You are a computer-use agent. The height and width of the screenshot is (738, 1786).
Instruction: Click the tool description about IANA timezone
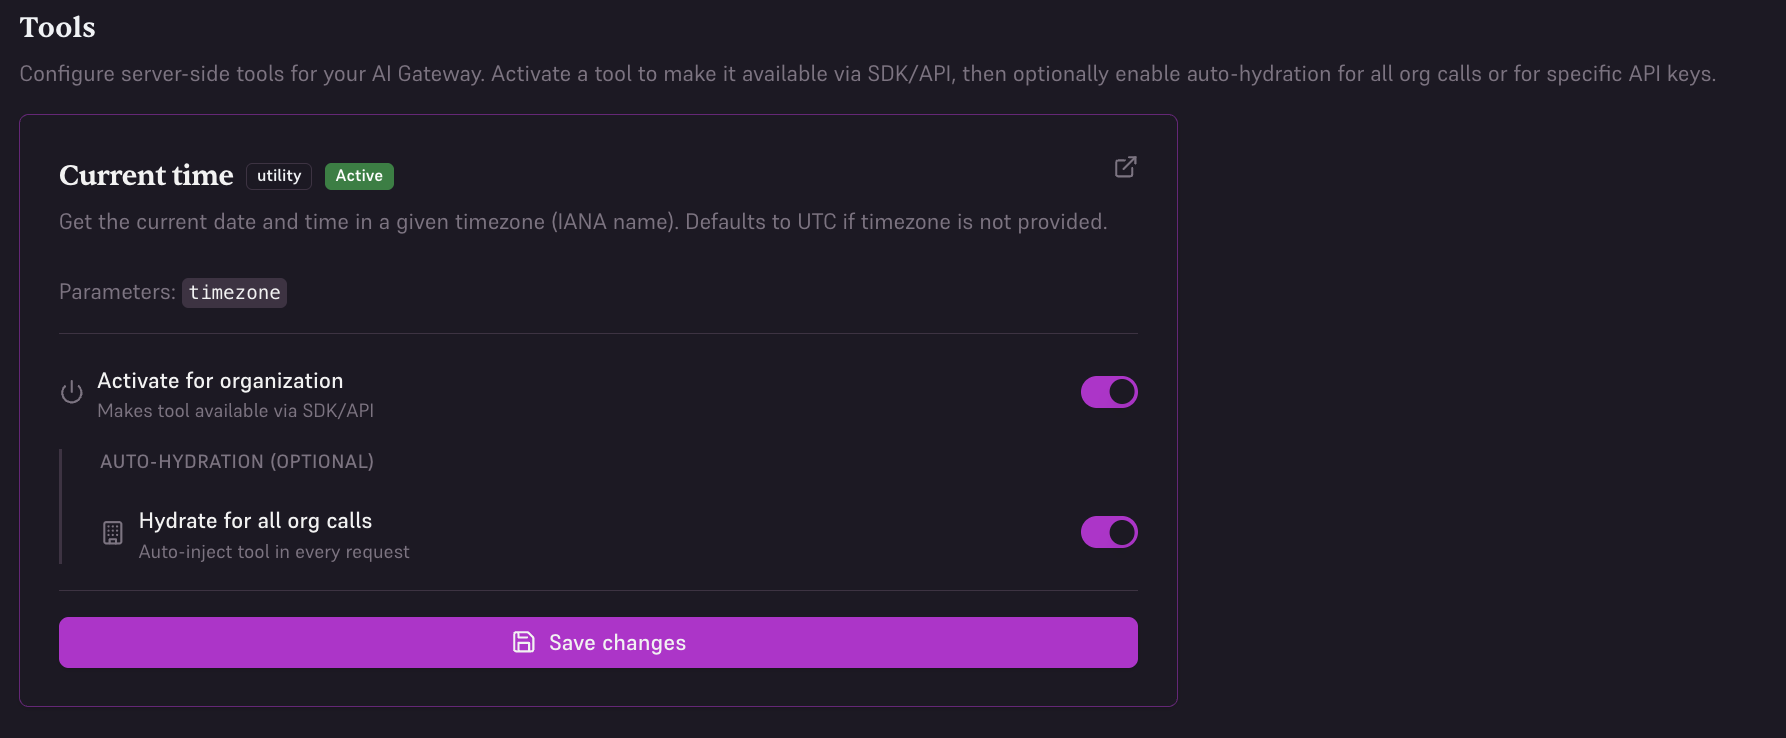(x=583, y=222)
